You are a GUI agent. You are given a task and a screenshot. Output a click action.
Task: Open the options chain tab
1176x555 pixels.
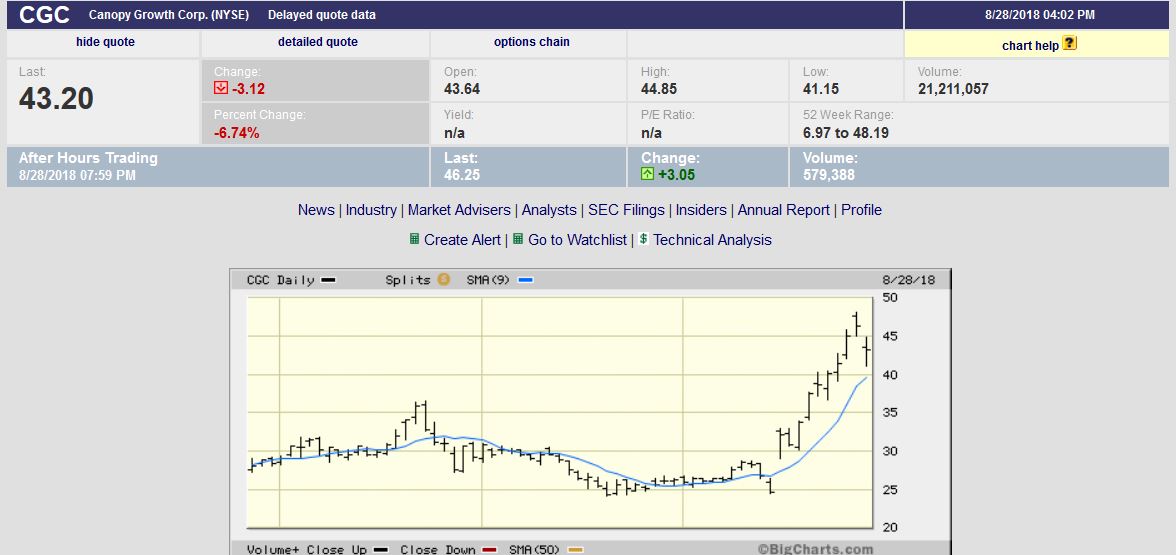531,42
